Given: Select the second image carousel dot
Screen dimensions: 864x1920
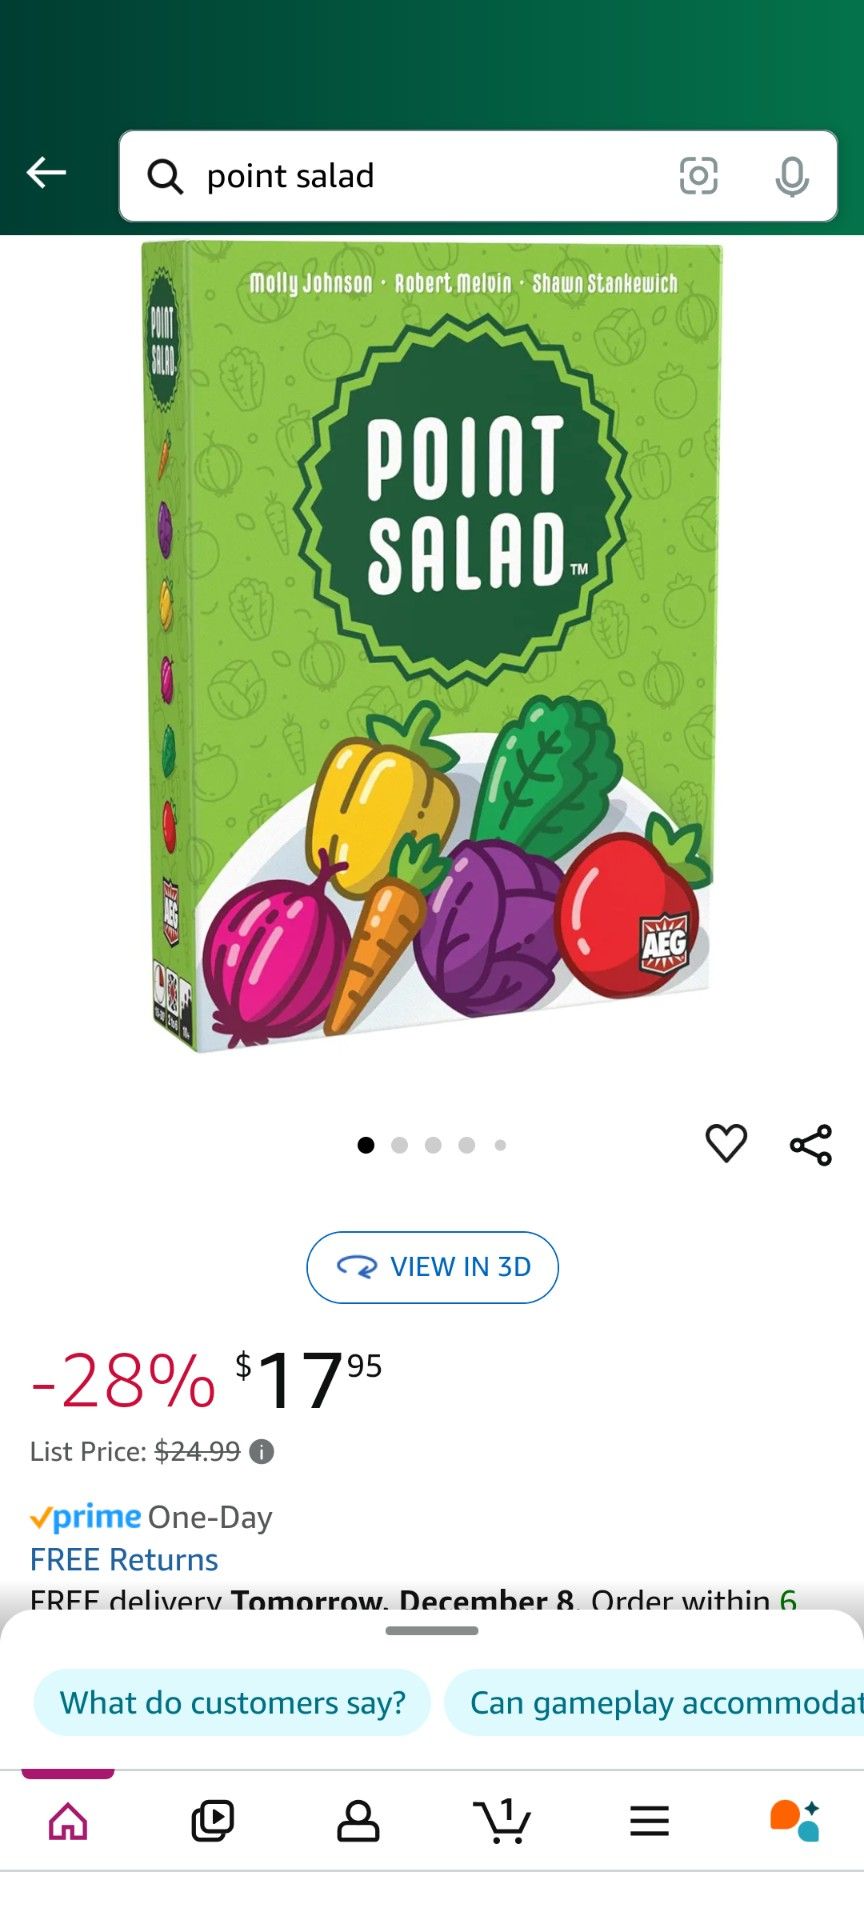Looking at the screenshot, I should pos(399,1145).
